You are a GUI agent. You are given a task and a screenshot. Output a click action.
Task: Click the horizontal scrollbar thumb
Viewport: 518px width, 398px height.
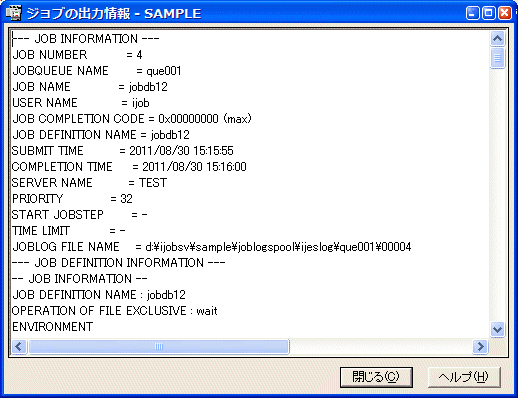159,346
